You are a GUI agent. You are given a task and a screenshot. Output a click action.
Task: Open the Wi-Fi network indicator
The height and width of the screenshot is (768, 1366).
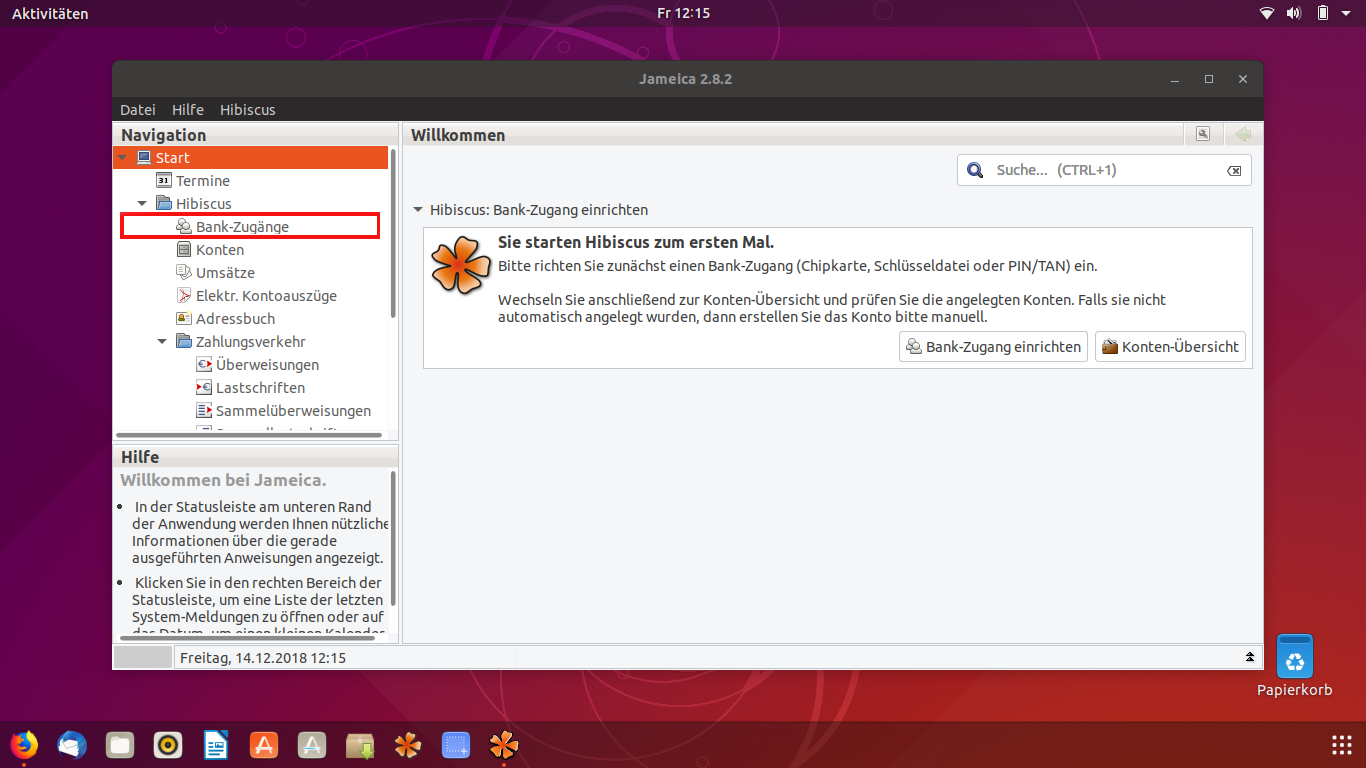coord(1267,13)
